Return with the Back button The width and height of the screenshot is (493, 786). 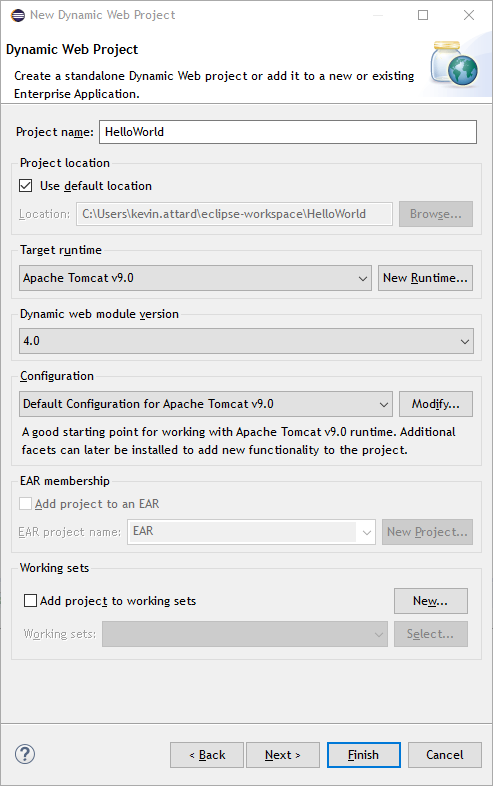point(207,755)
